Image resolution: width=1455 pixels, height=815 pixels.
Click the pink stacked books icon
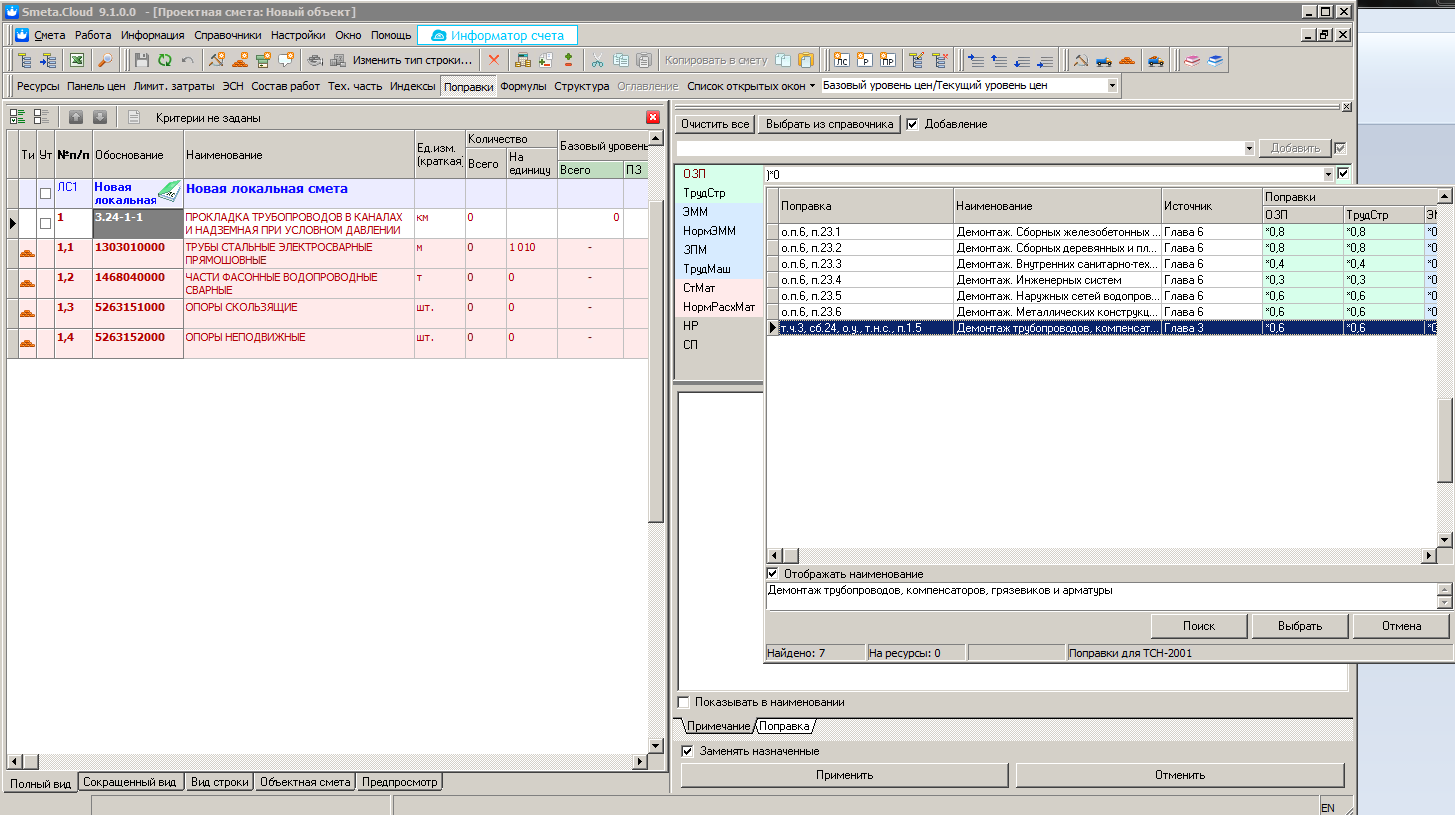tap(1193, 60)
